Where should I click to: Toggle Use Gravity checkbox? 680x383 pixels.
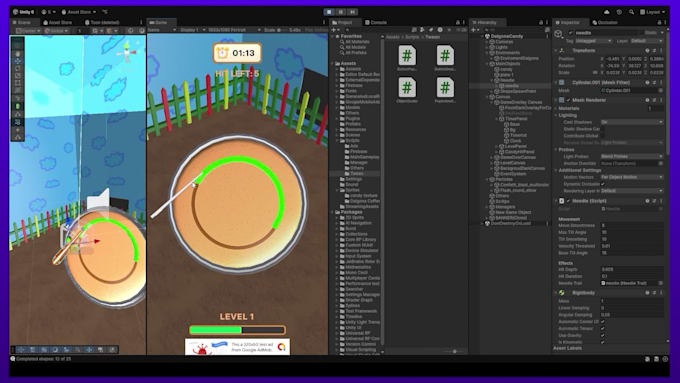tap(603, 336)
